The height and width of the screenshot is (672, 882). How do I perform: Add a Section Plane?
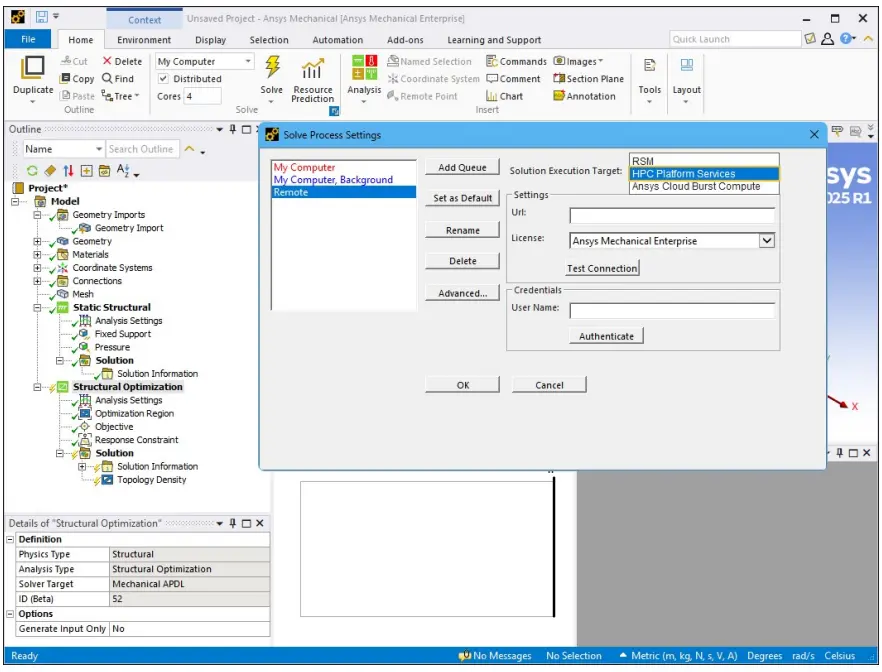tap(588, 79)
